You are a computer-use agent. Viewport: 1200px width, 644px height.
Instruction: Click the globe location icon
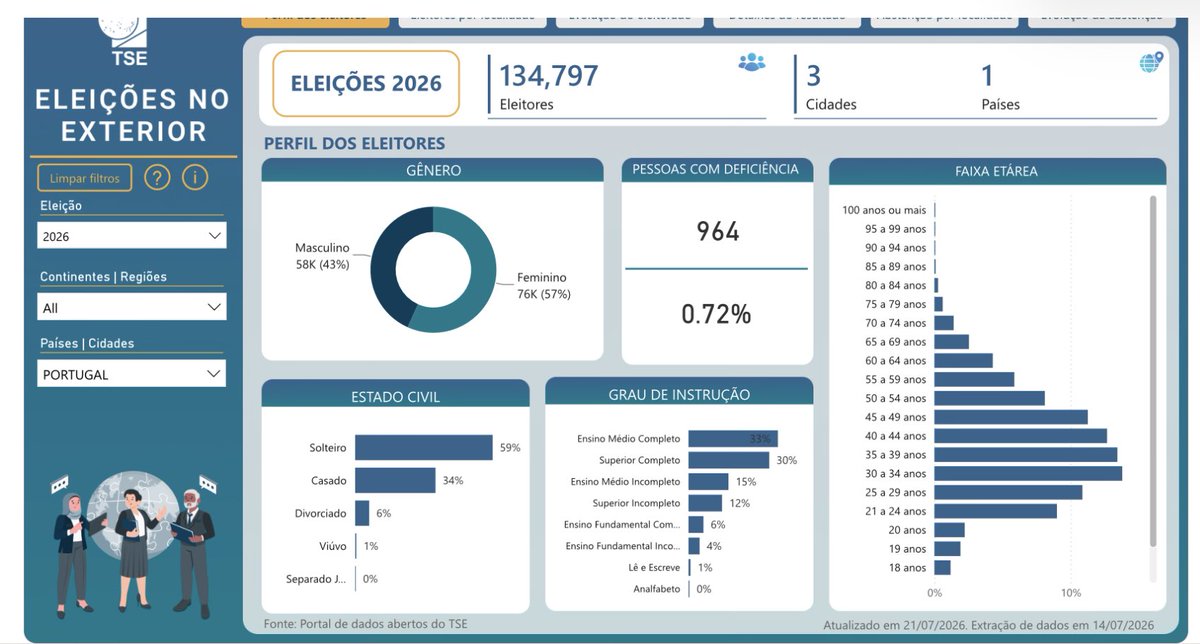tap(1151, 62)
